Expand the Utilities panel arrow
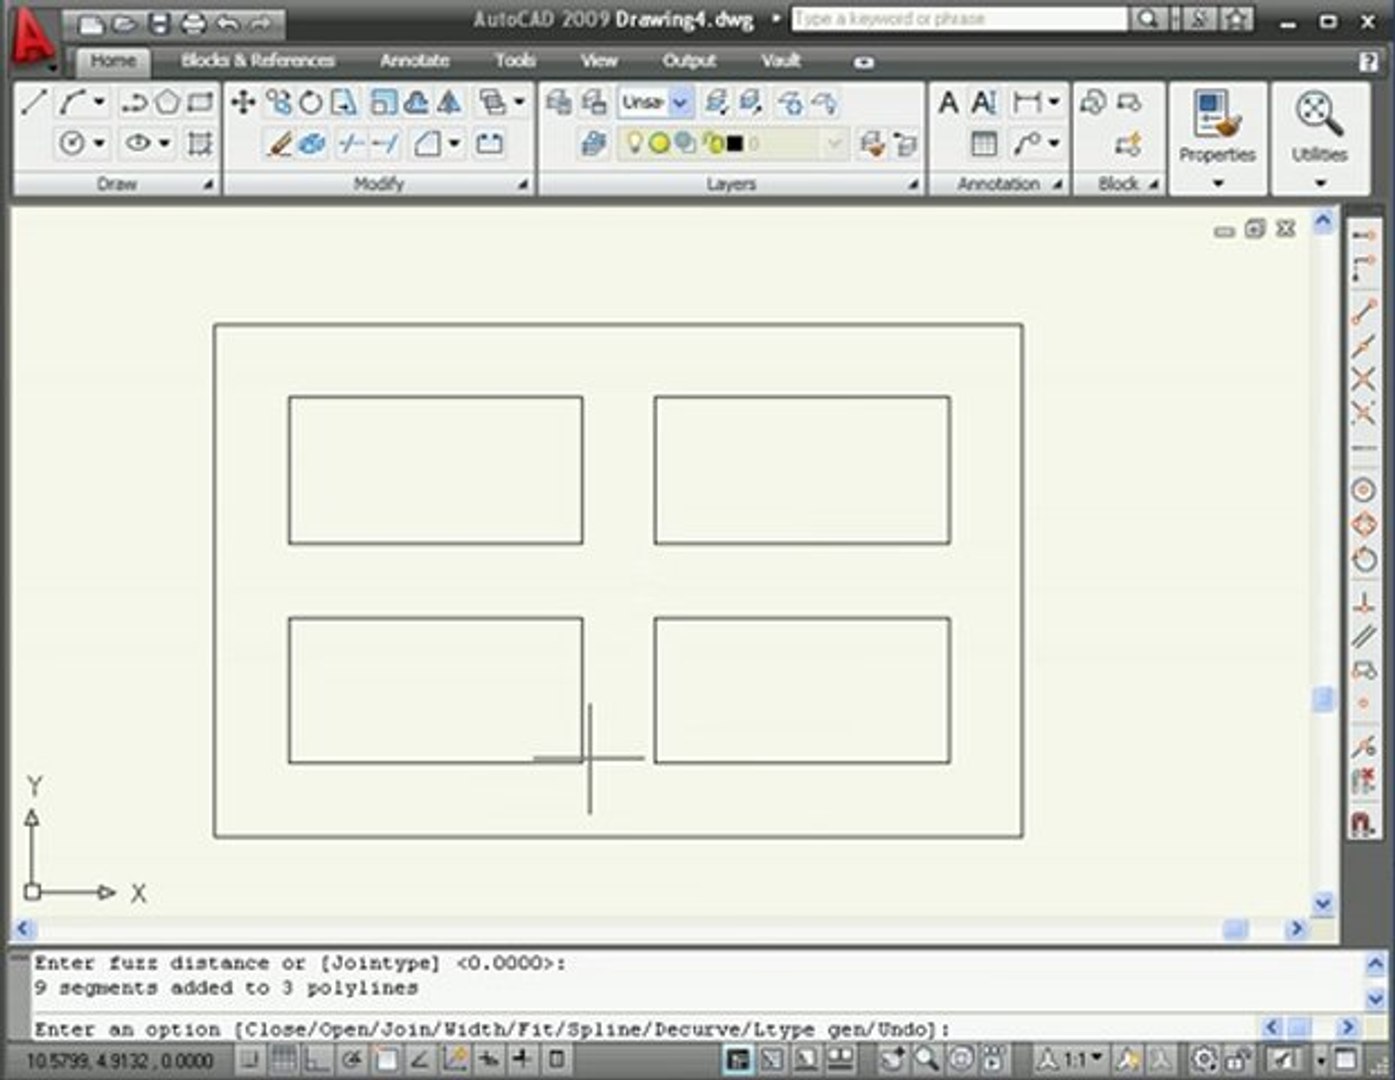This screenshot has width=1395, height=1080. pyautogui.click(x=1320, y=183)
